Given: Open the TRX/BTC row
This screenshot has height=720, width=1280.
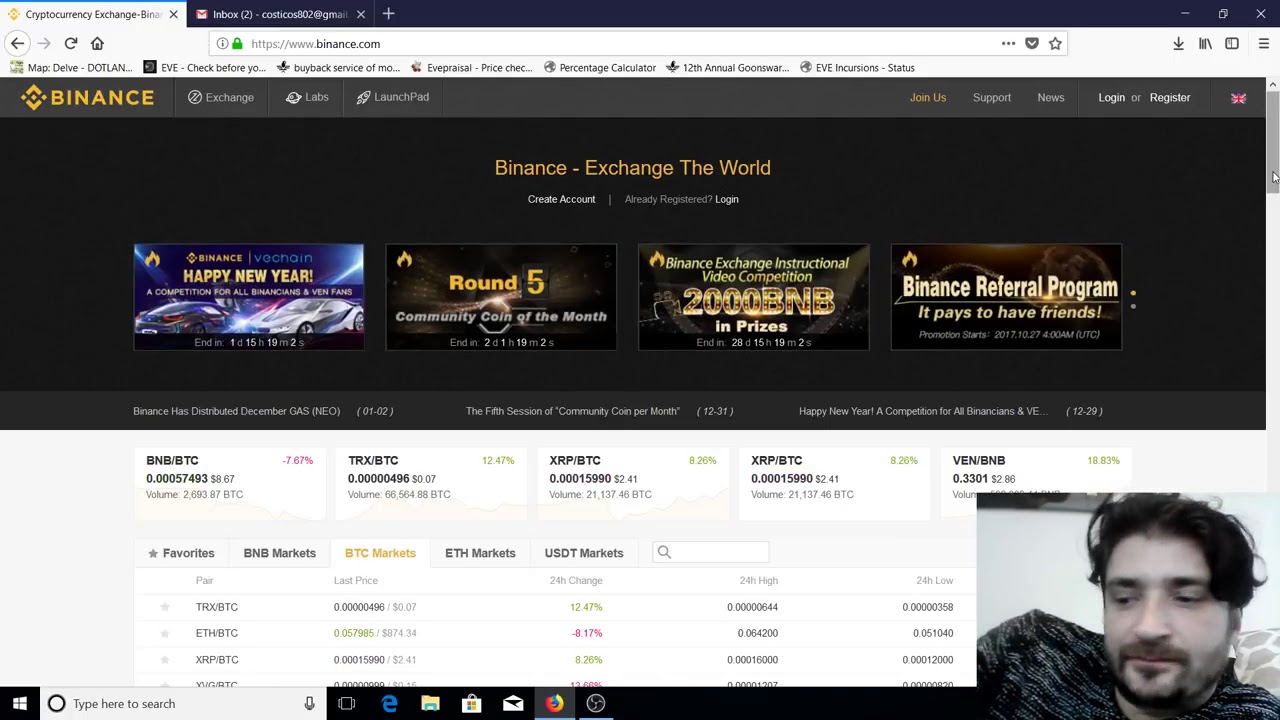Looking at the screenshot, I should coord(555,607).
